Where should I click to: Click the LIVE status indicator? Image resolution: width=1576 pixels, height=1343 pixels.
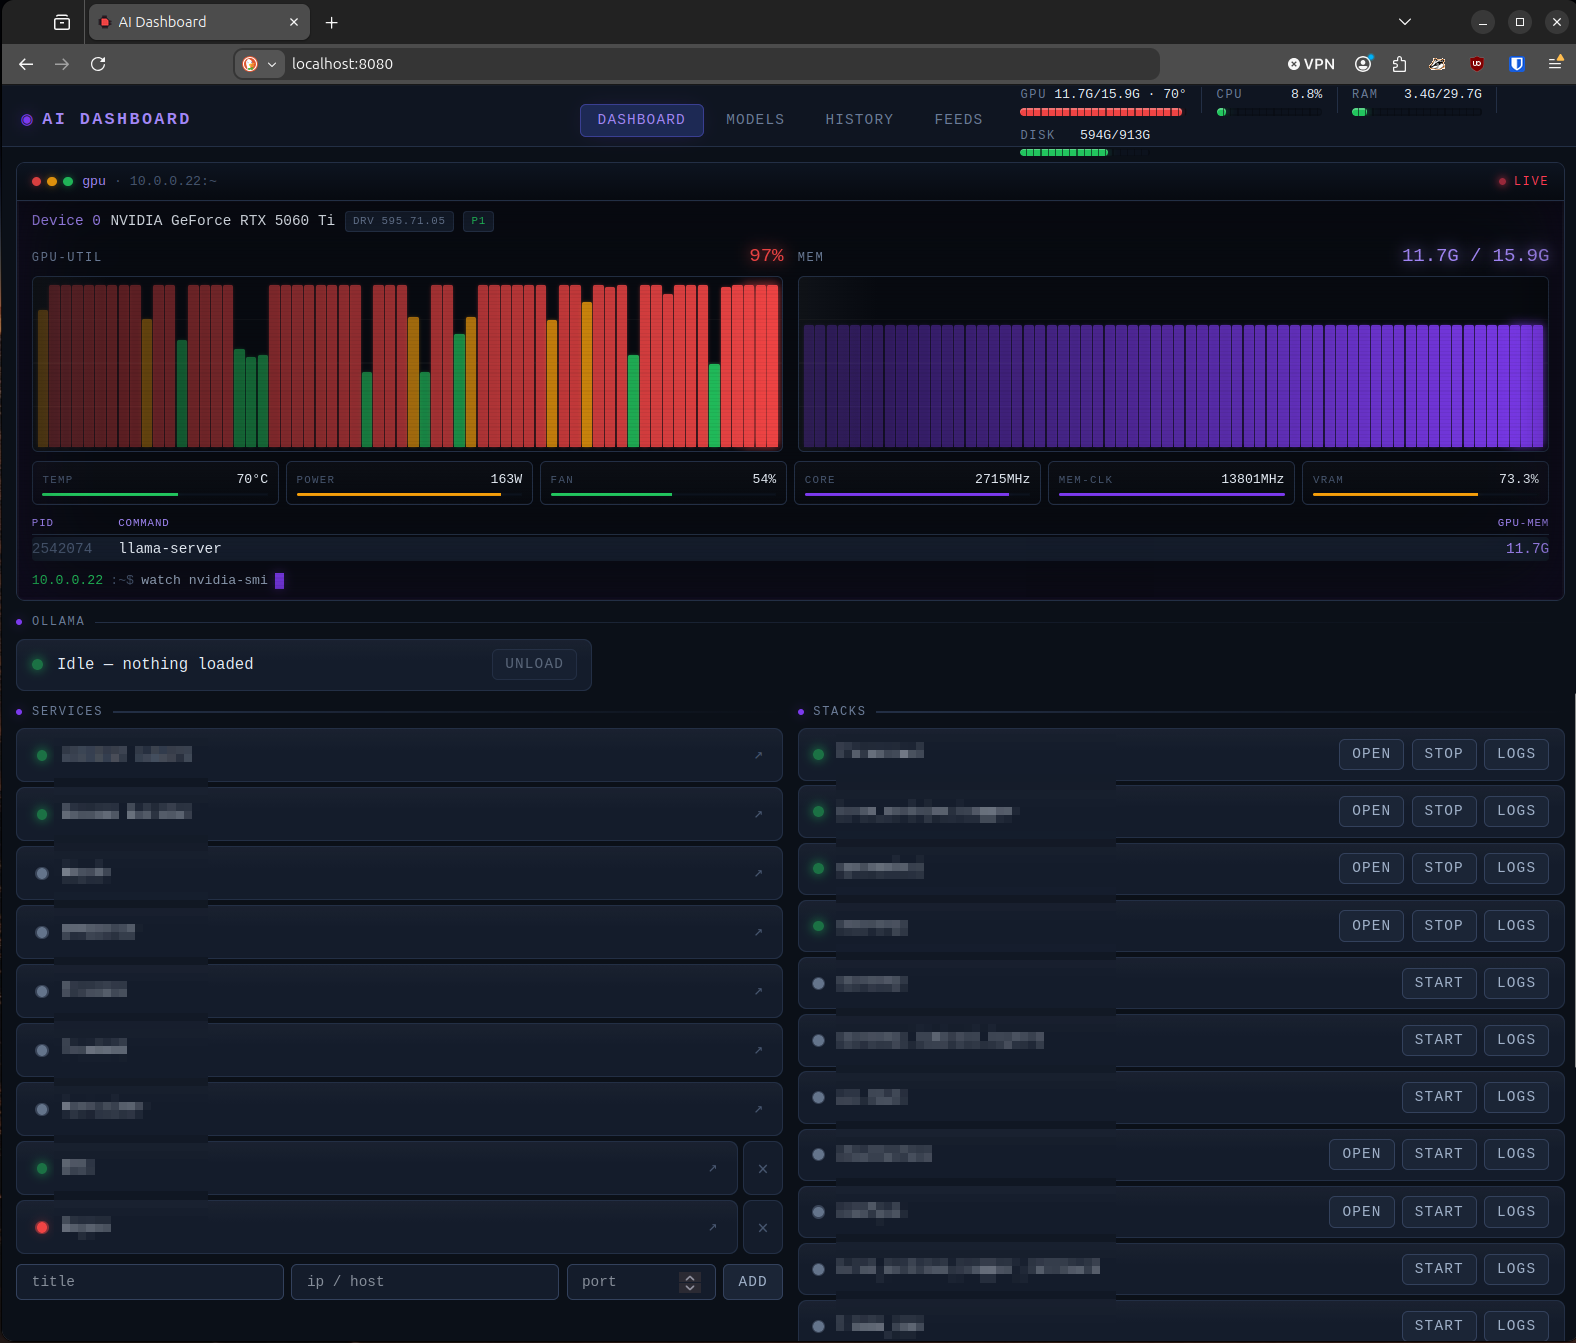tap(1523, 181)
